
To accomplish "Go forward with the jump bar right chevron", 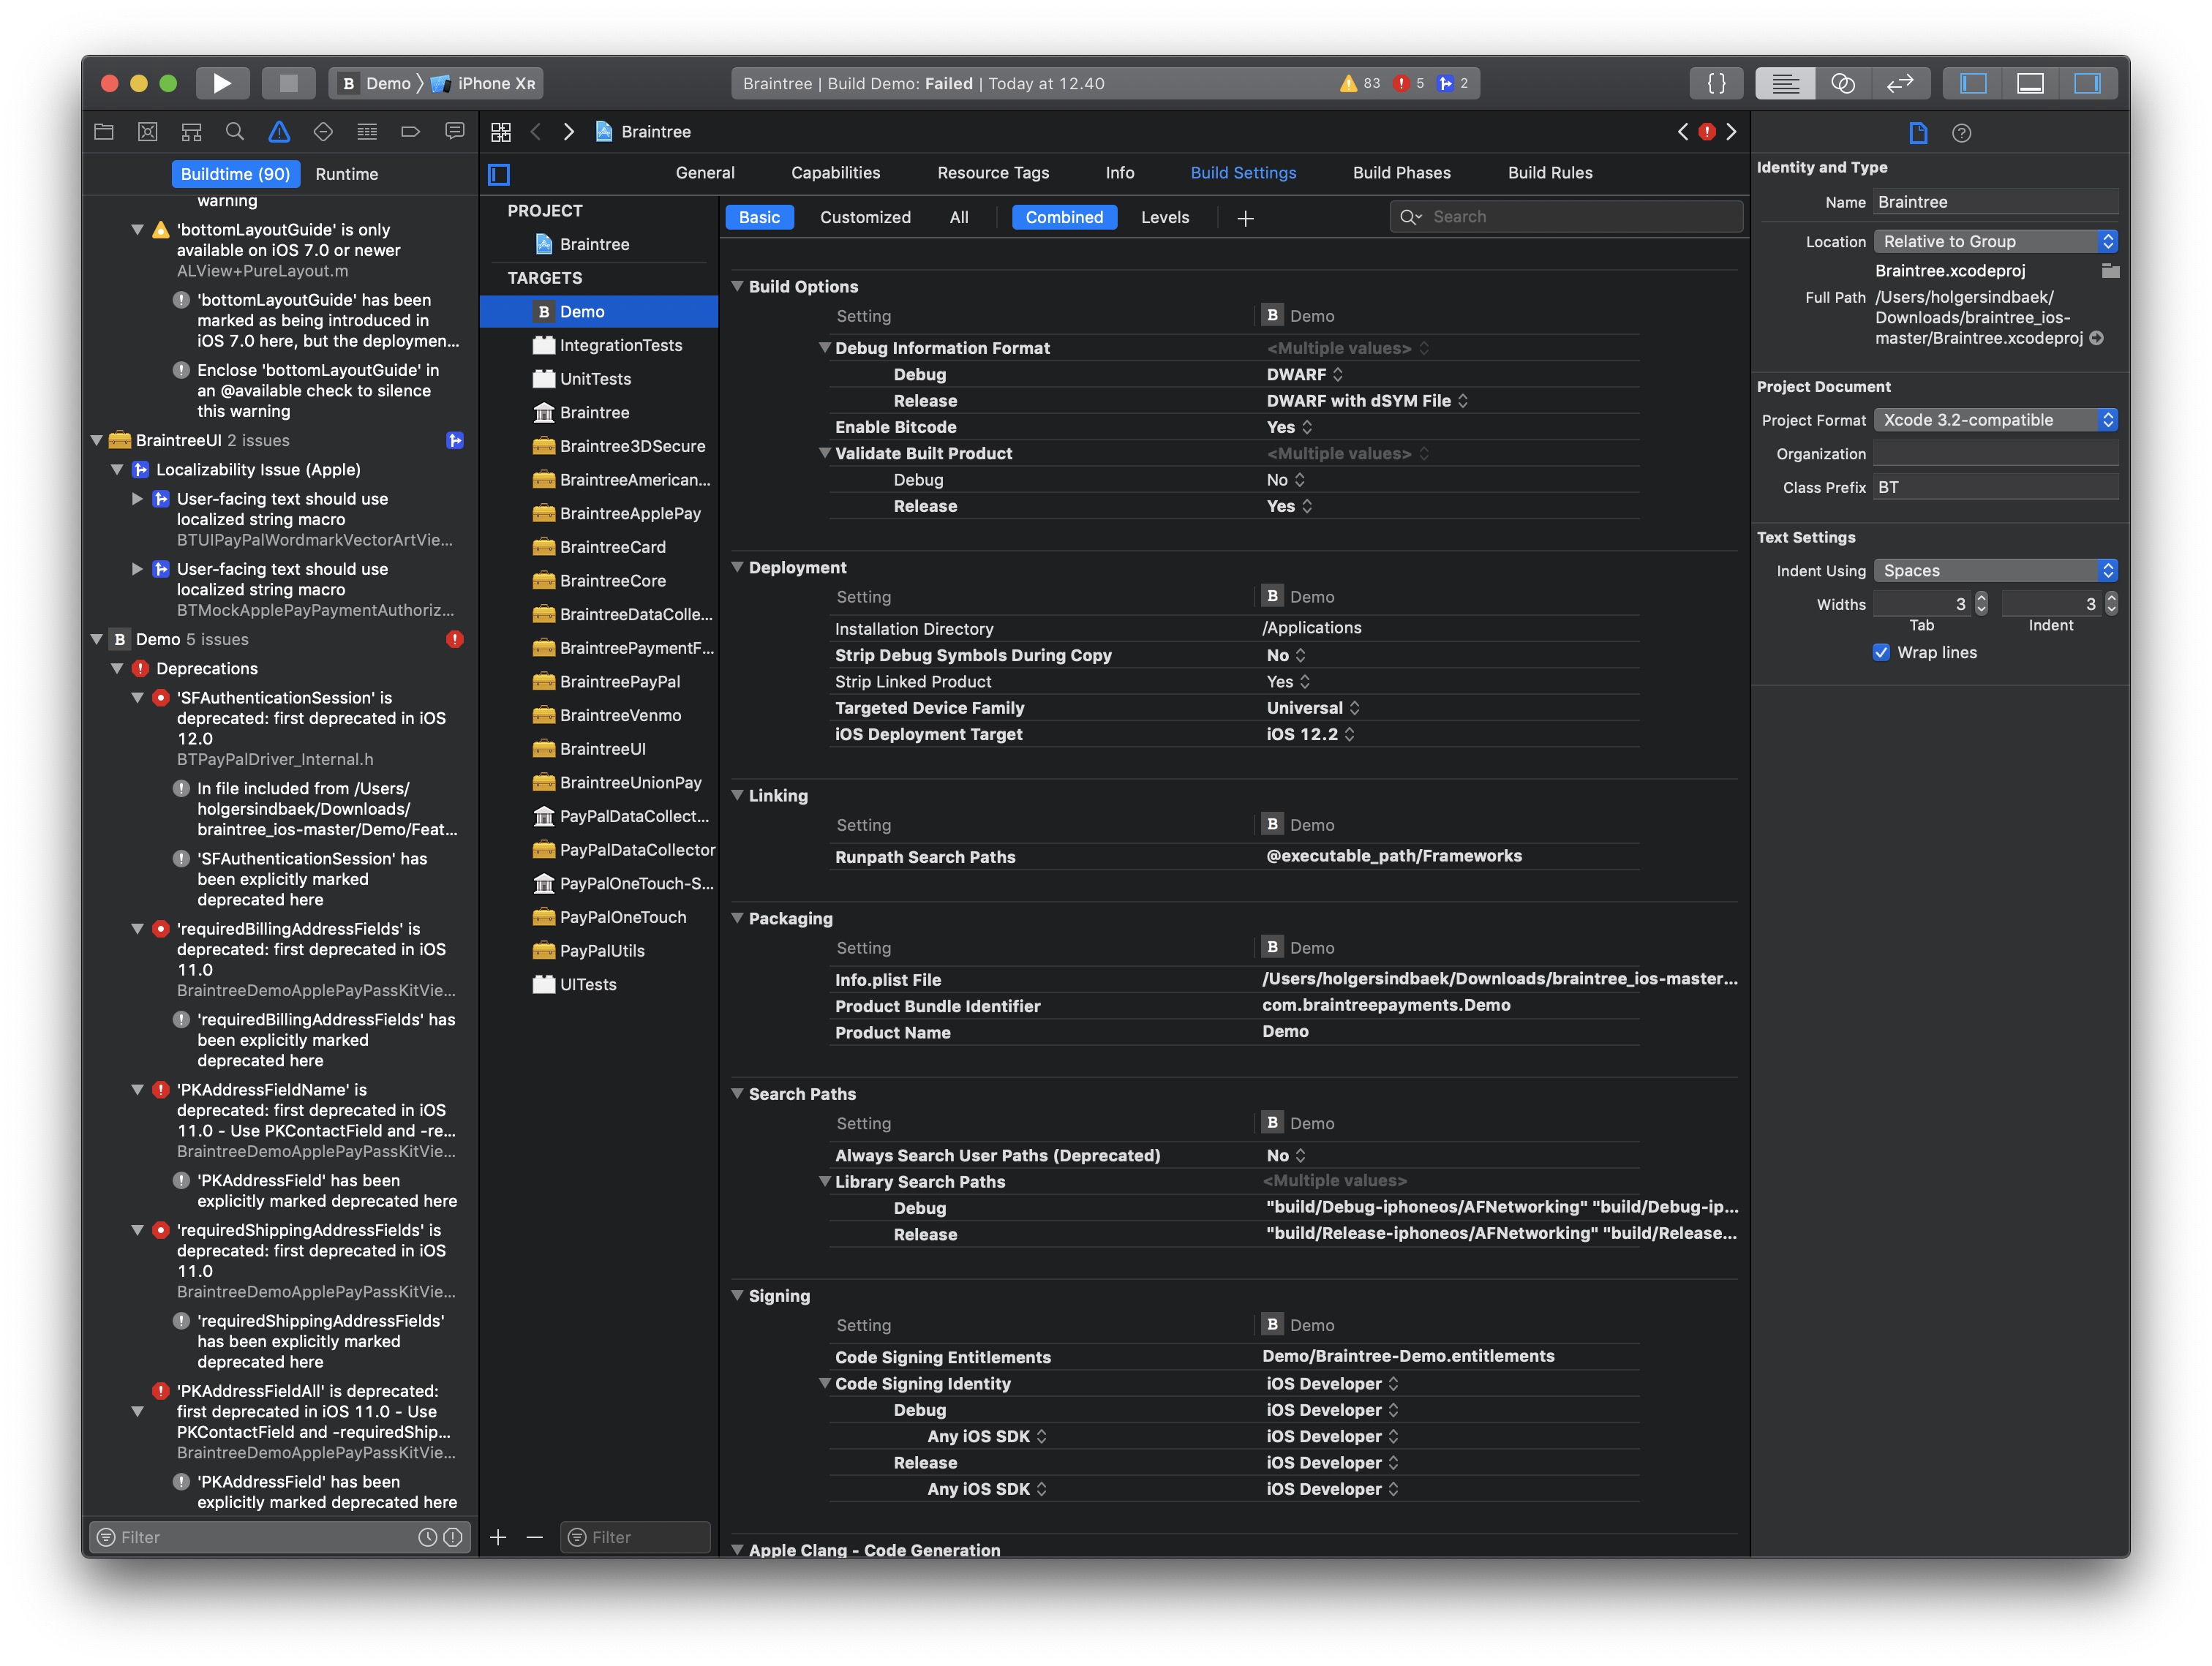I will [569, 132].
